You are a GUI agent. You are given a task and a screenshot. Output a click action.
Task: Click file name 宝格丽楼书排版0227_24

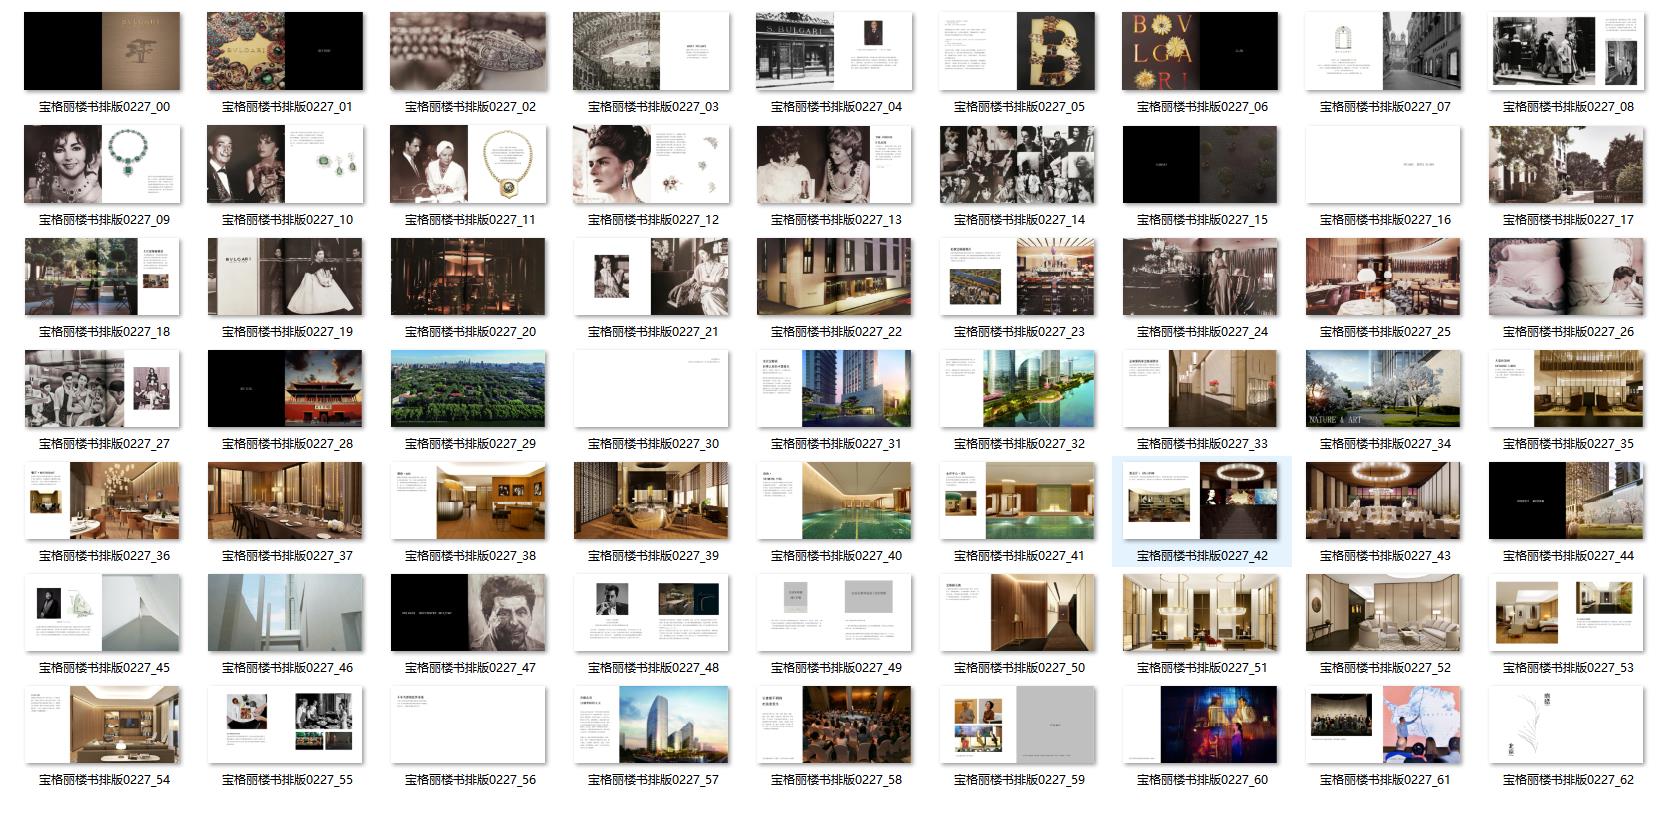click(x=1202, y=332)
